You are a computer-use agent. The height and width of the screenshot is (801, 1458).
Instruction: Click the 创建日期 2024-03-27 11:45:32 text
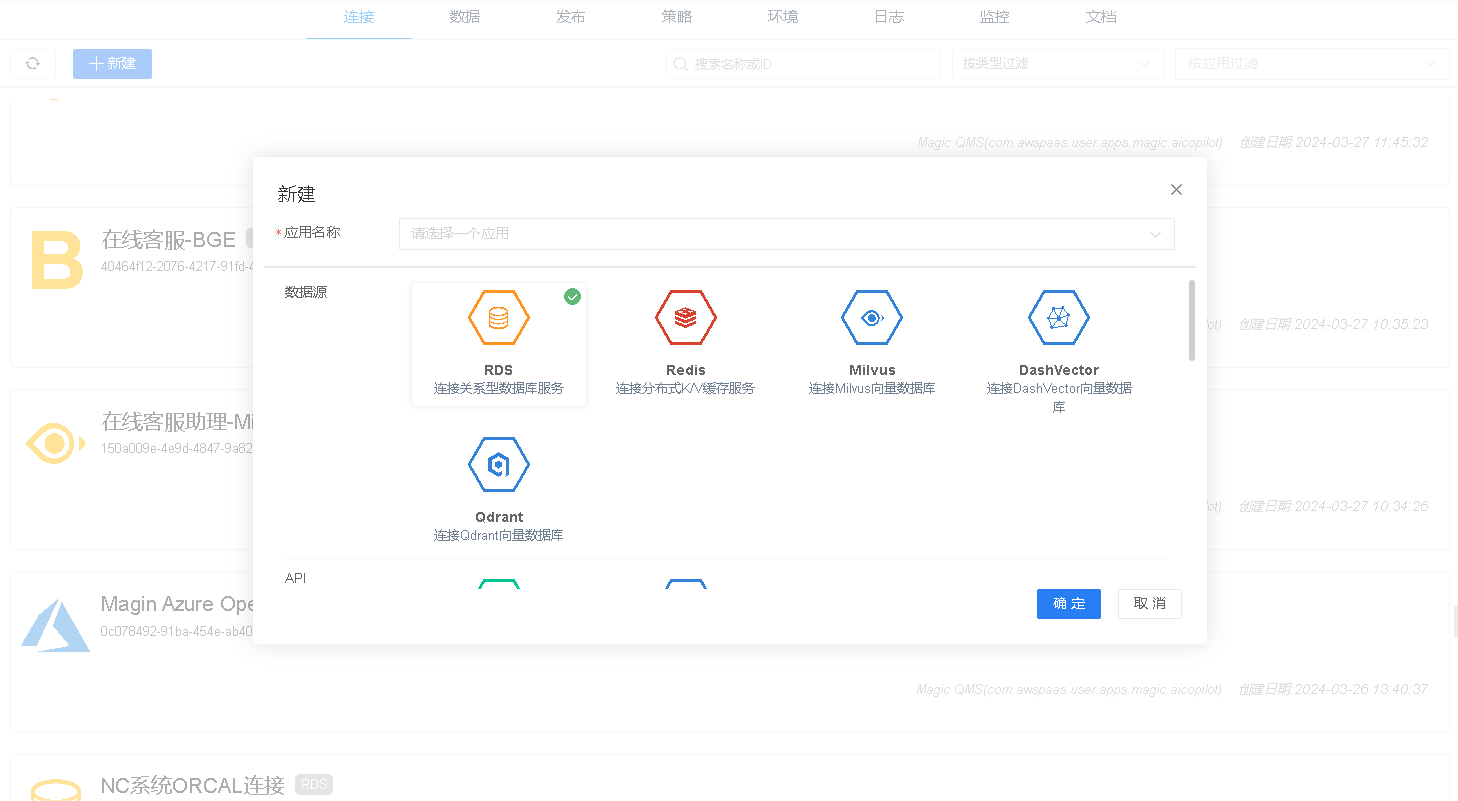click(1333, 142)
